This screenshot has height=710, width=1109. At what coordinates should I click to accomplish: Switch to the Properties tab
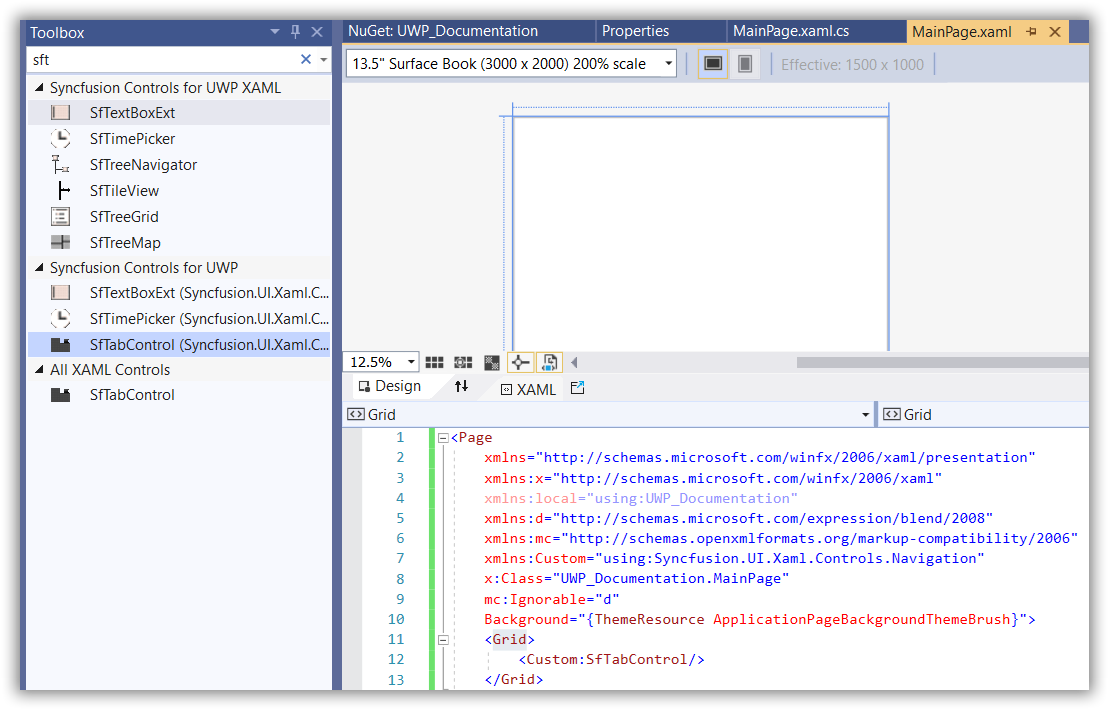(635, 31)
